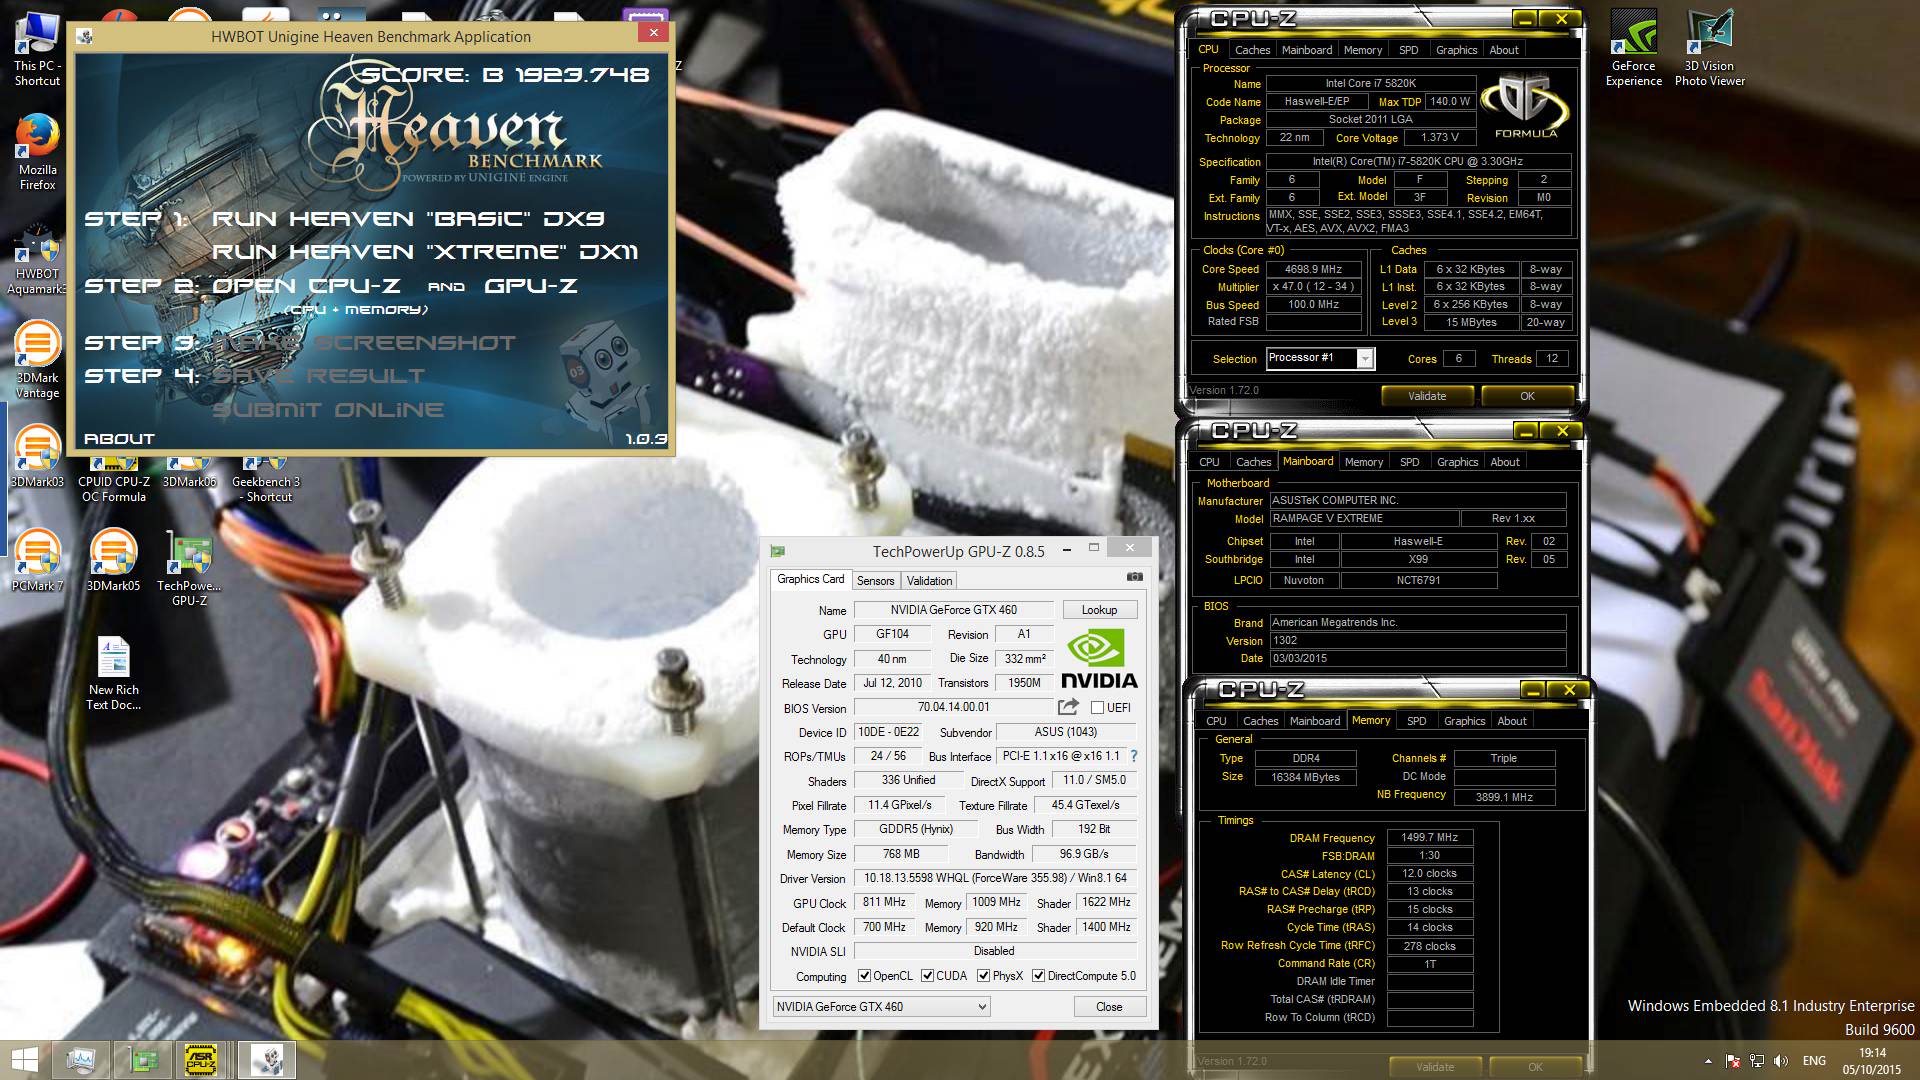Toggle the OpenCL checkbox
The image size is (1920, 1080).
(864, 976)
